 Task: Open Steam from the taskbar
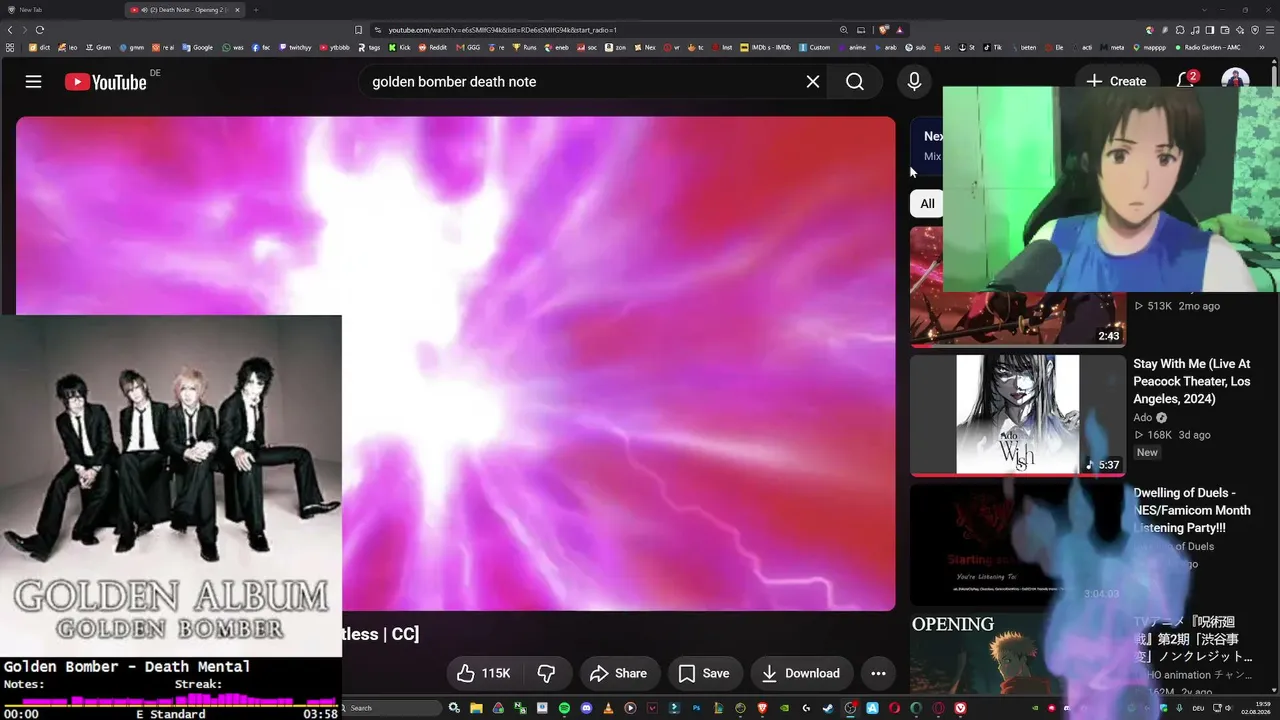click(x=828, y=708)
